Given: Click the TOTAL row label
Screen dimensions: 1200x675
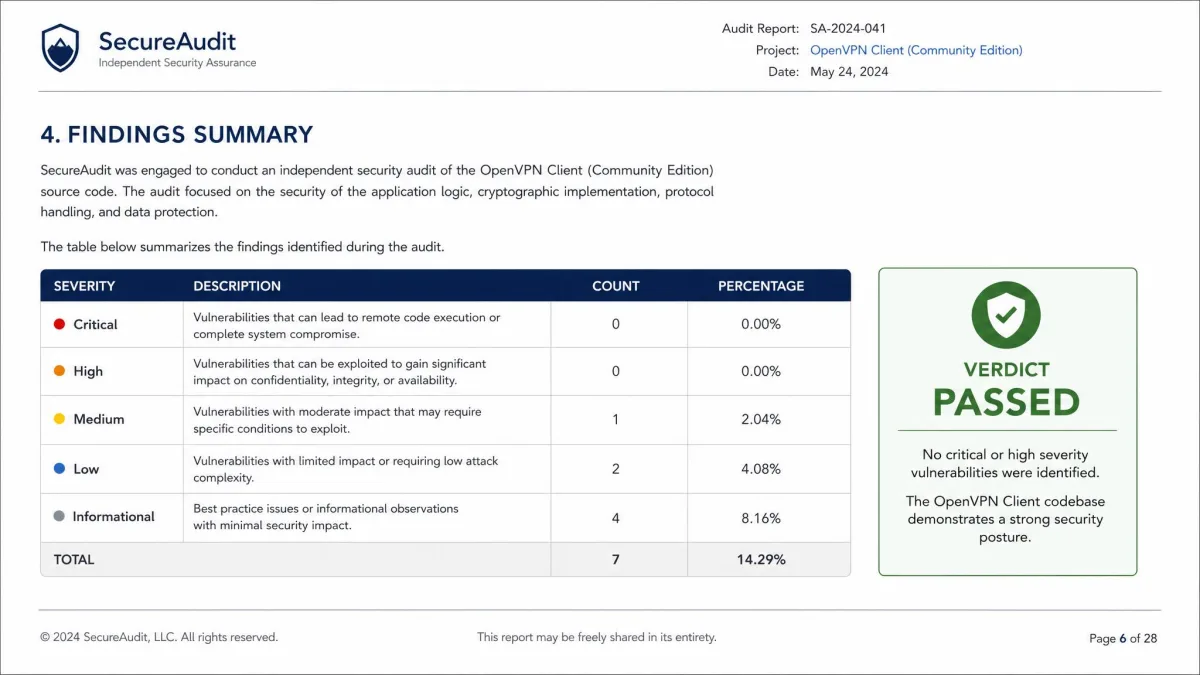Looking at the screenshot, I should [74, 560].
